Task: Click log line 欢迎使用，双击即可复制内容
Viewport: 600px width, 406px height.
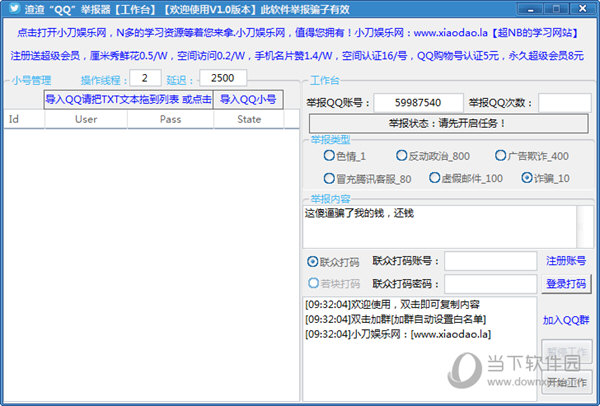Action: (392, 305)
